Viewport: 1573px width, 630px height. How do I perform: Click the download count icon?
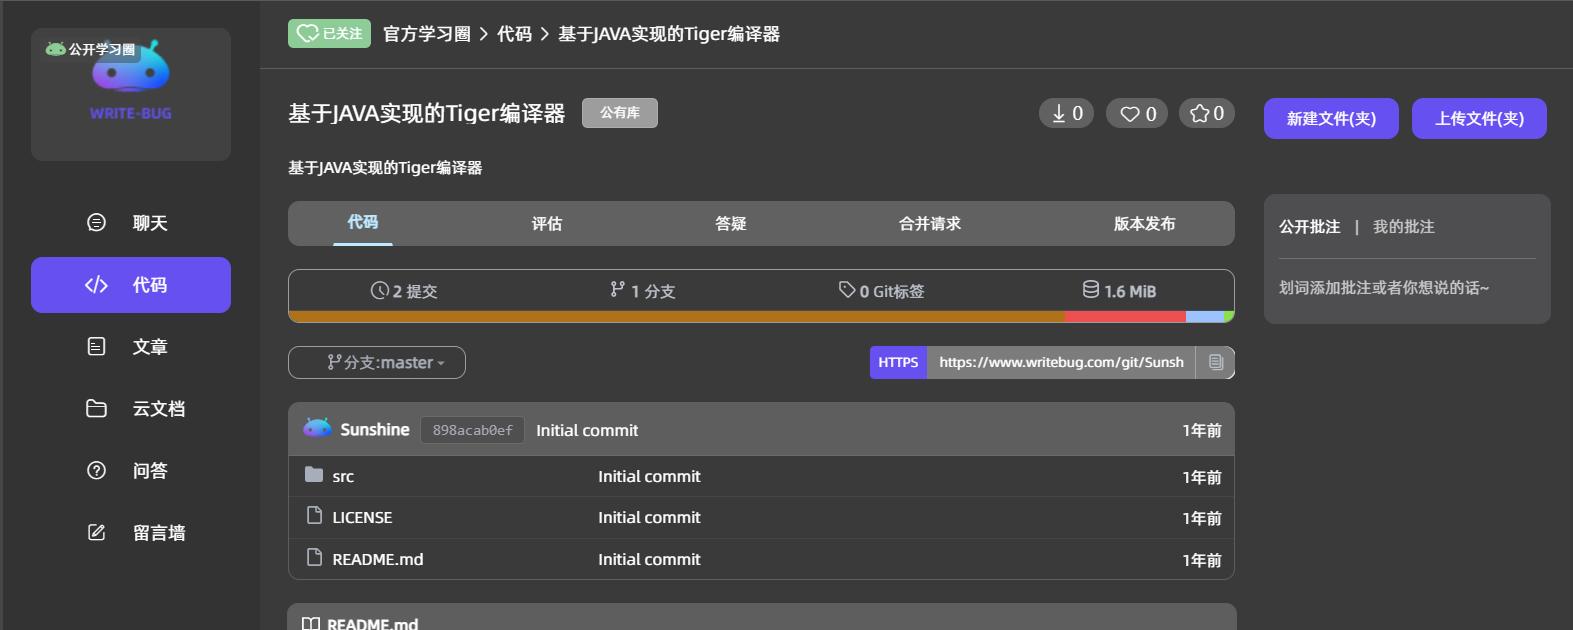coord(1058,114)
